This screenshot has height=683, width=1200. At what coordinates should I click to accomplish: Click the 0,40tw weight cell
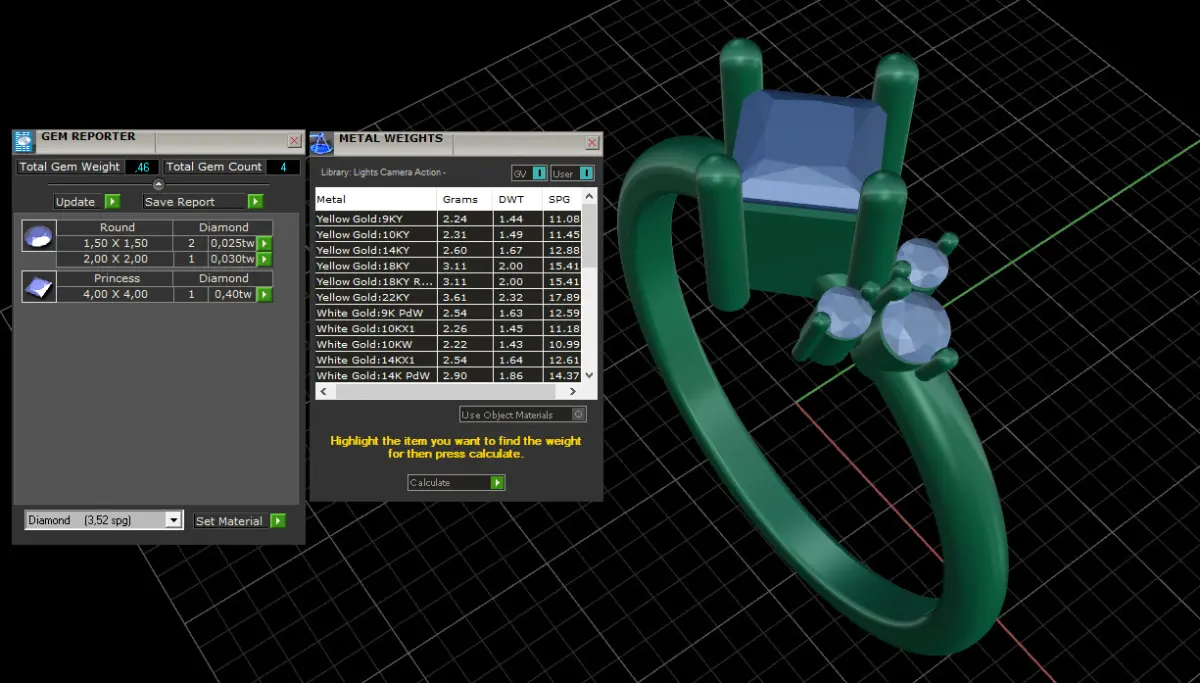click(232, 294)
